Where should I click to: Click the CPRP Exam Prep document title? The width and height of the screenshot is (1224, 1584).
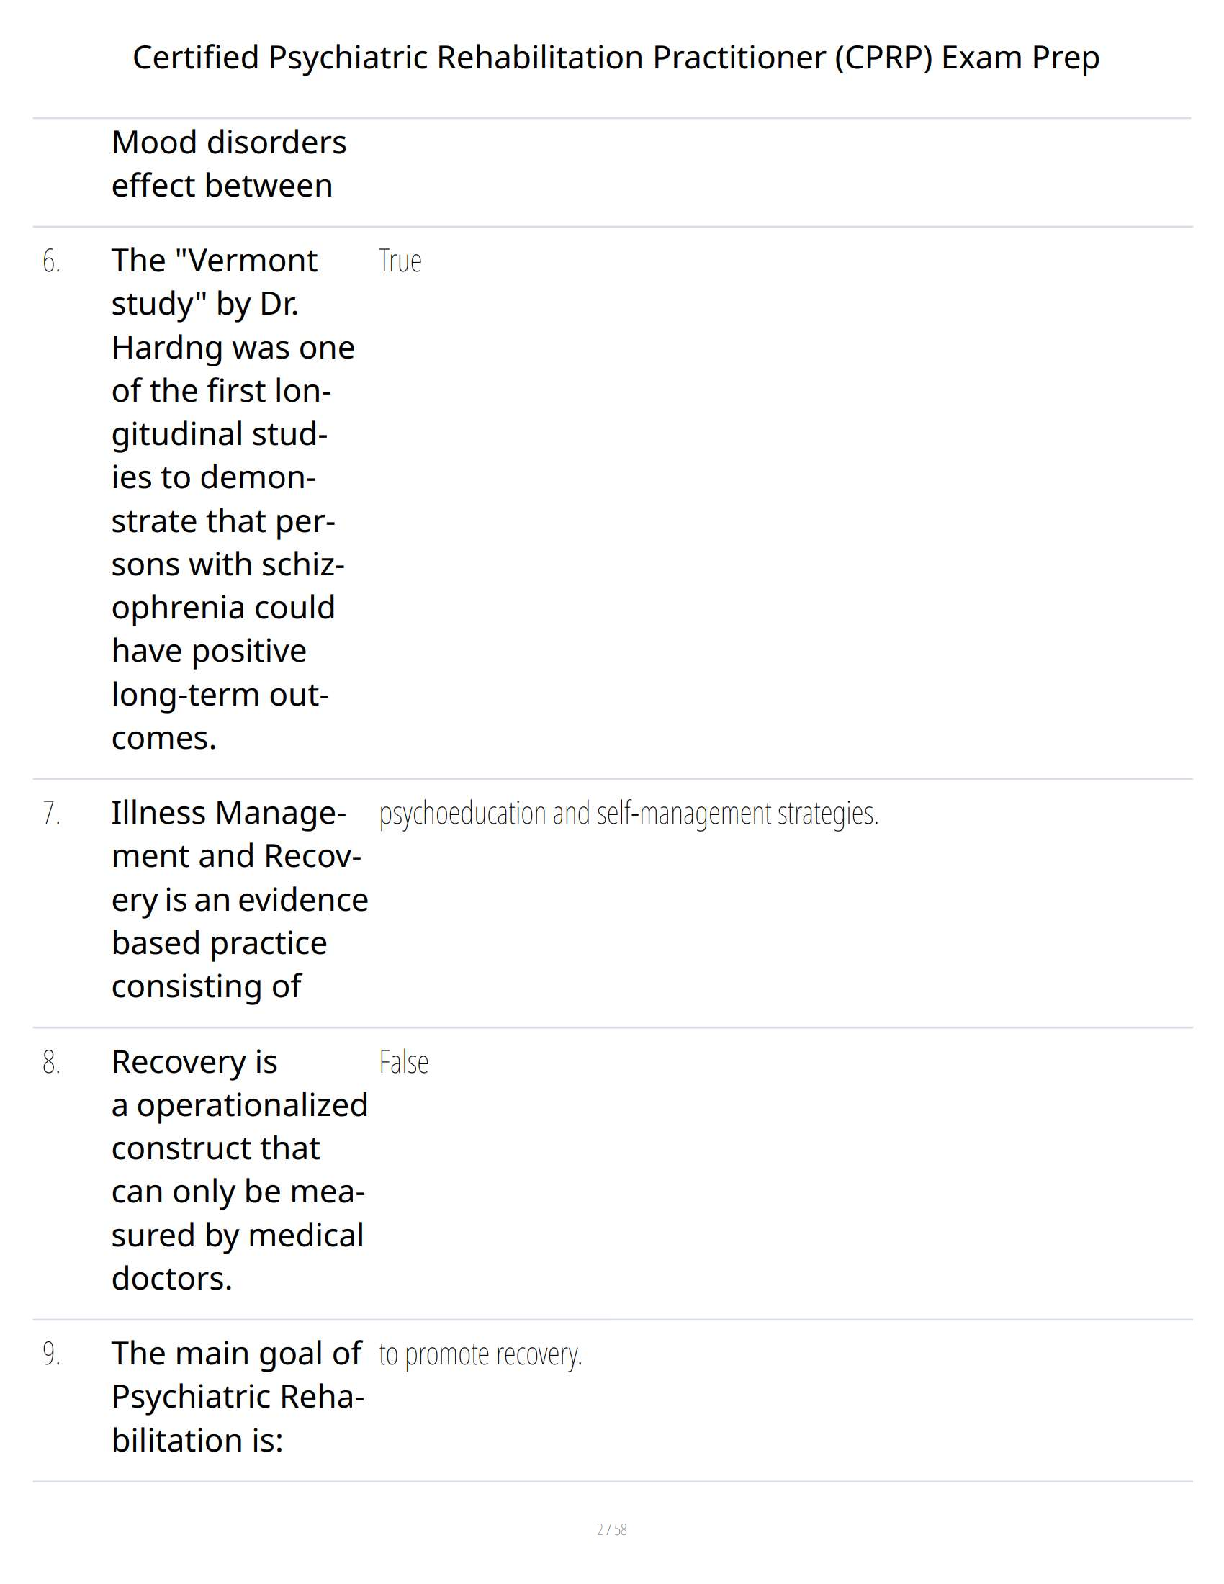click(x=615, y=58)
